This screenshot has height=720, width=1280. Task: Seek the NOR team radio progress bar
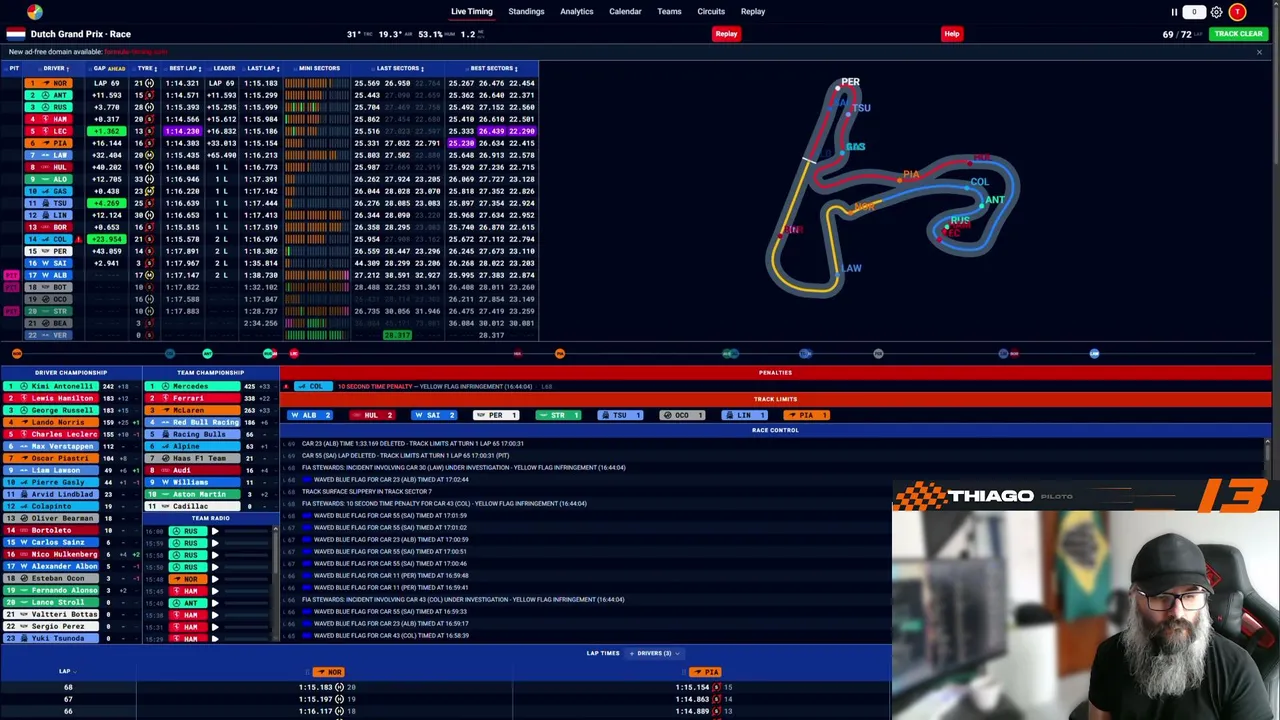(x=247, y=579)
